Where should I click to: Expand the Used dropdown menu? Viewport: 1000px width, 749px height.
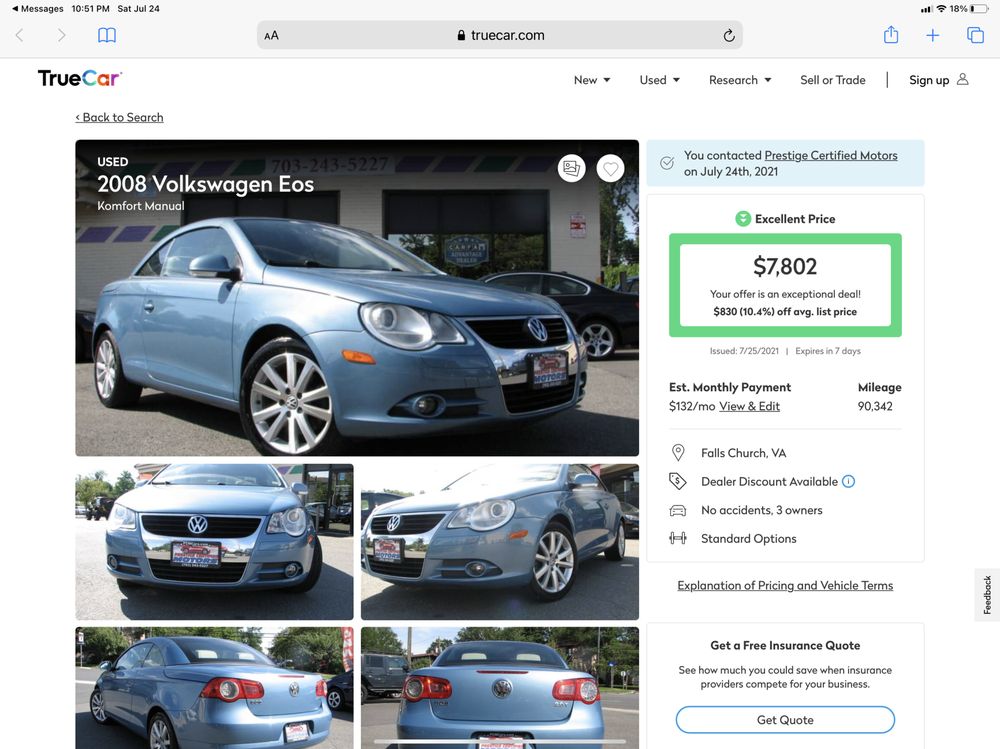coord(659,80)
